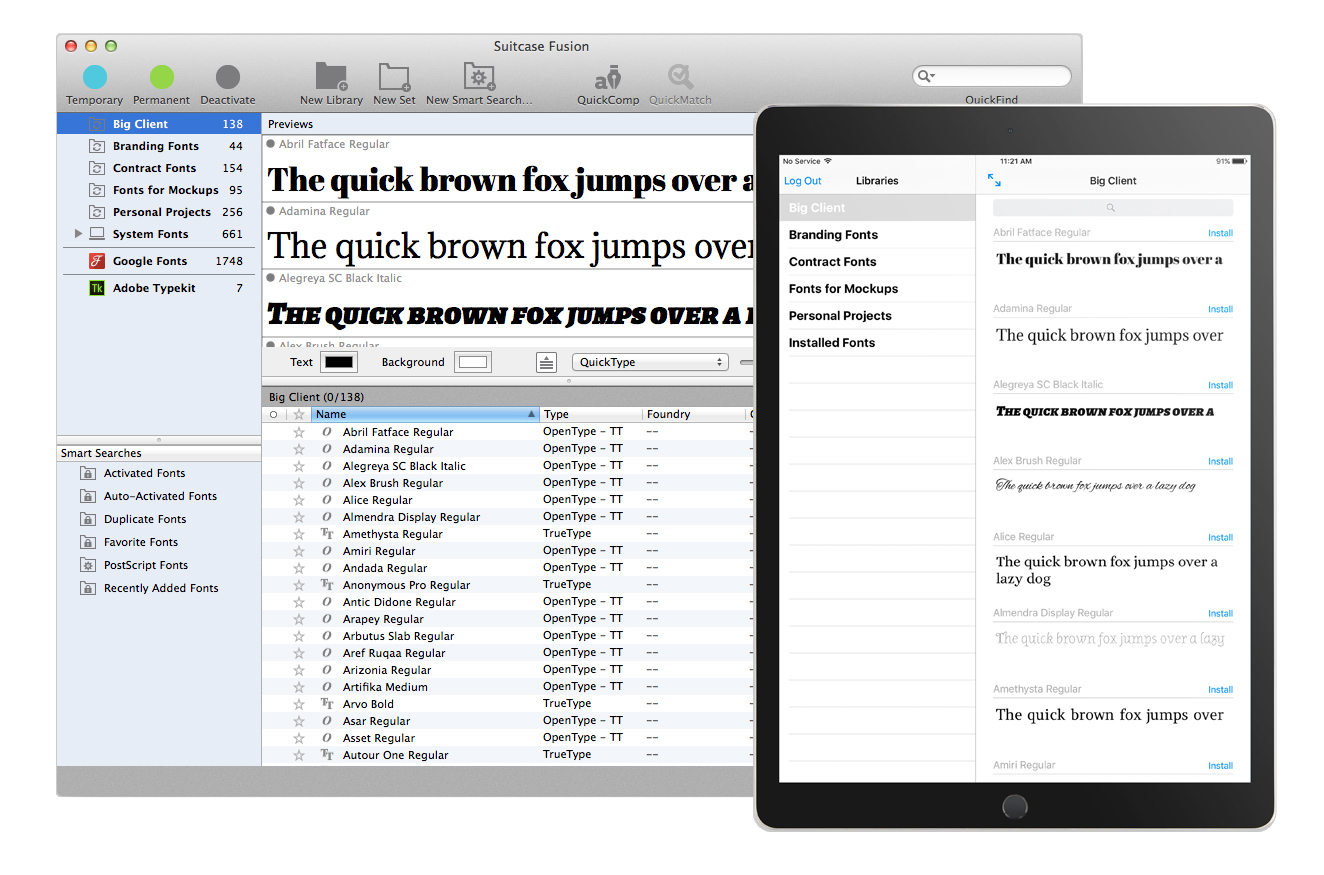Image resolution: width=1324 pixels, height=875 pixels.
Task: Click the black Text color swatch
Action: click(x=339, y=362)
